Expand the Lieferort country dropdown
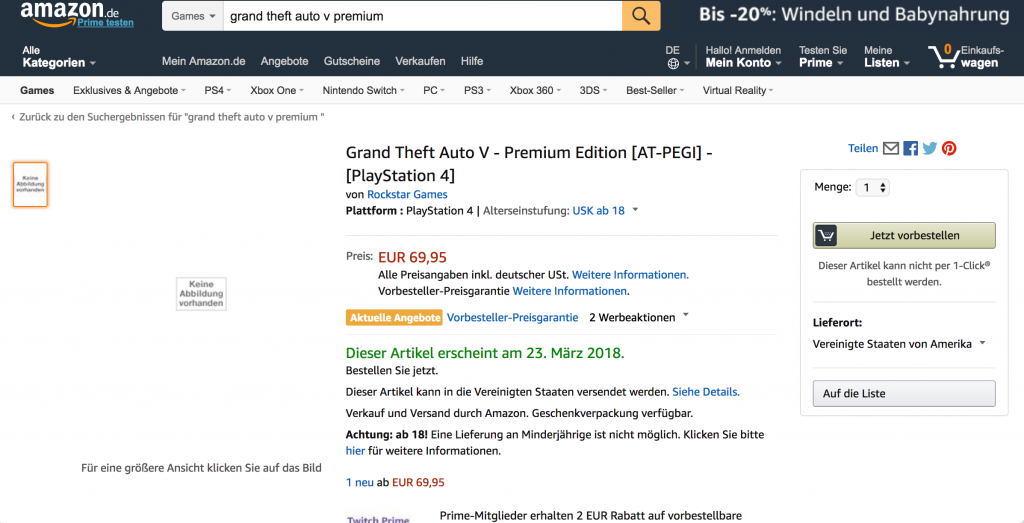1024x523 pixels. coord(898,344)
